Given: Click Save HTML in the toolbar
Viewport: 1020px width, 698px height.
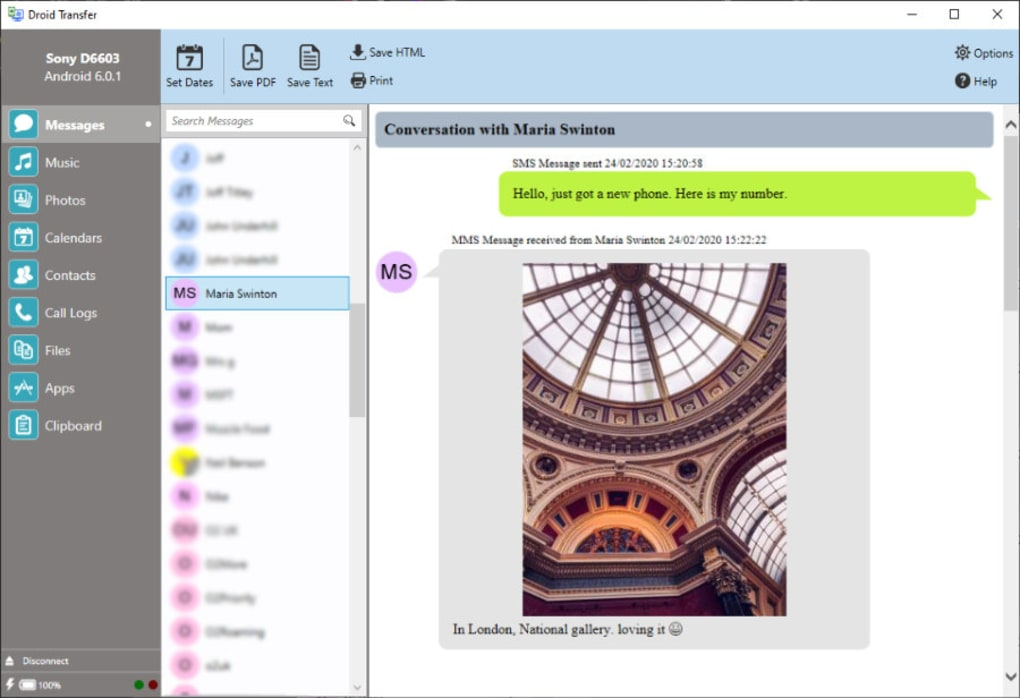Looking at the screenshot, I should (387, 52).
